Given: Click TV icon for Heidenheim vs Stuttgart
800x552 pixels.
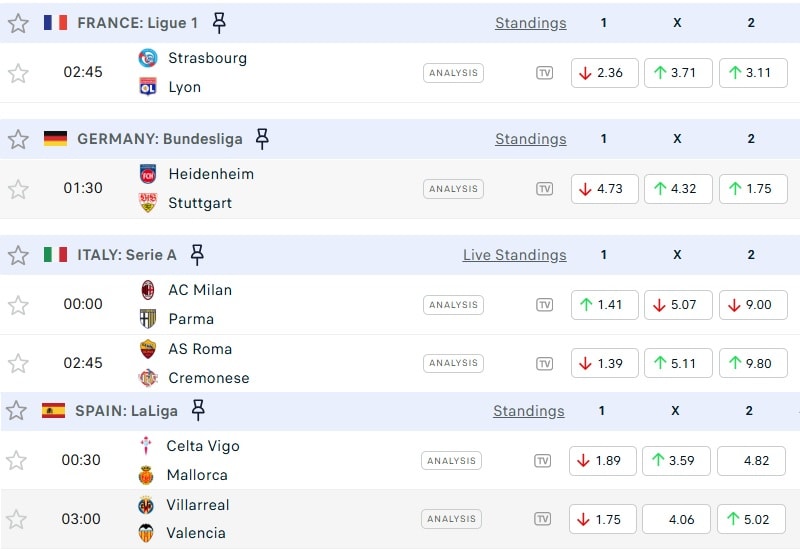Looking at the screenshot, I should coord(544,189).
